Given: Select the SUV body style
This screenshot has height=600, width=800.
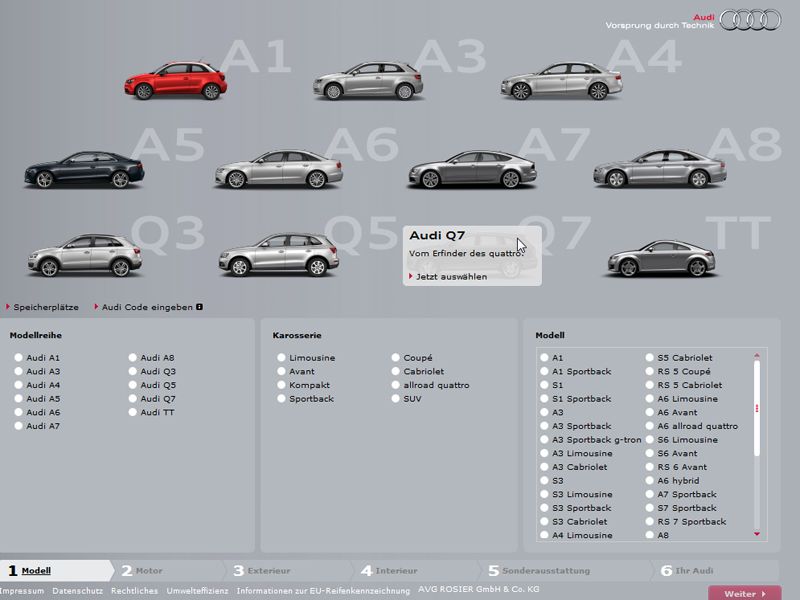Looking at the screenshot, I should [x=395, y=398].
